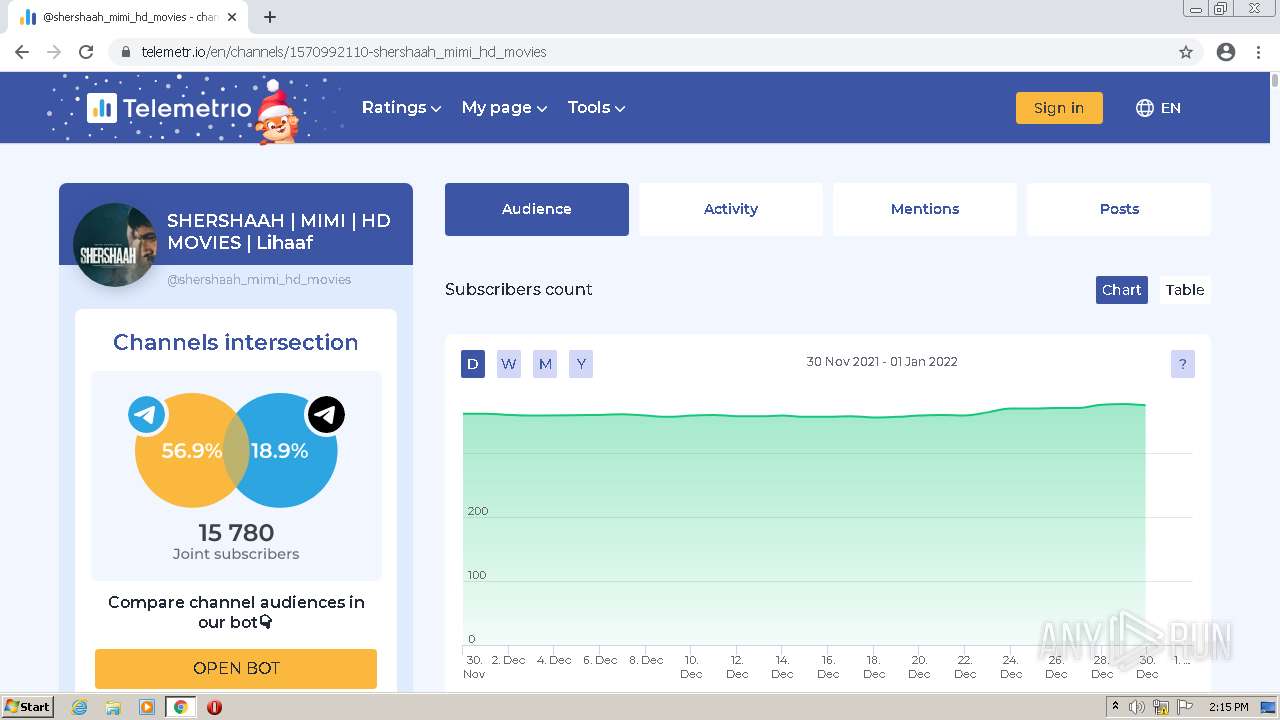Show hidden system tray icons
This screenshot has height=720, width=1280.
[x=1116, y=707]
